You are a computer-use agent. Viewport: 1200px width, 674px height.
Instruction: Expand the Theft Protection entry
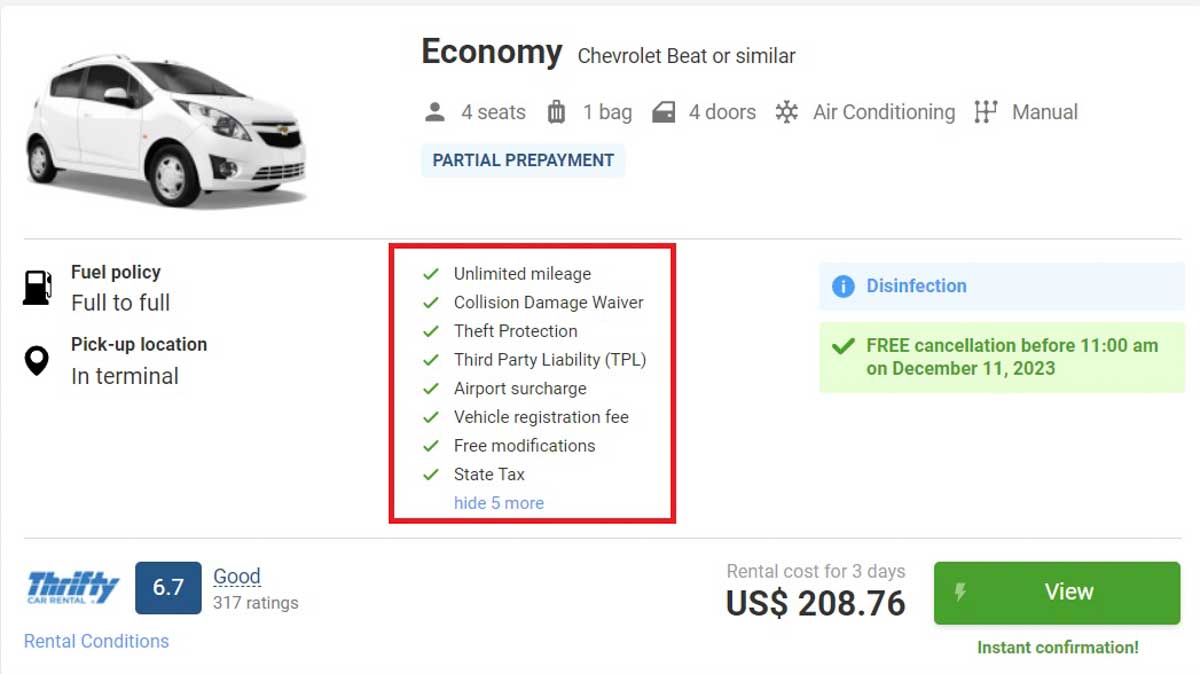[x=516, y=331]
